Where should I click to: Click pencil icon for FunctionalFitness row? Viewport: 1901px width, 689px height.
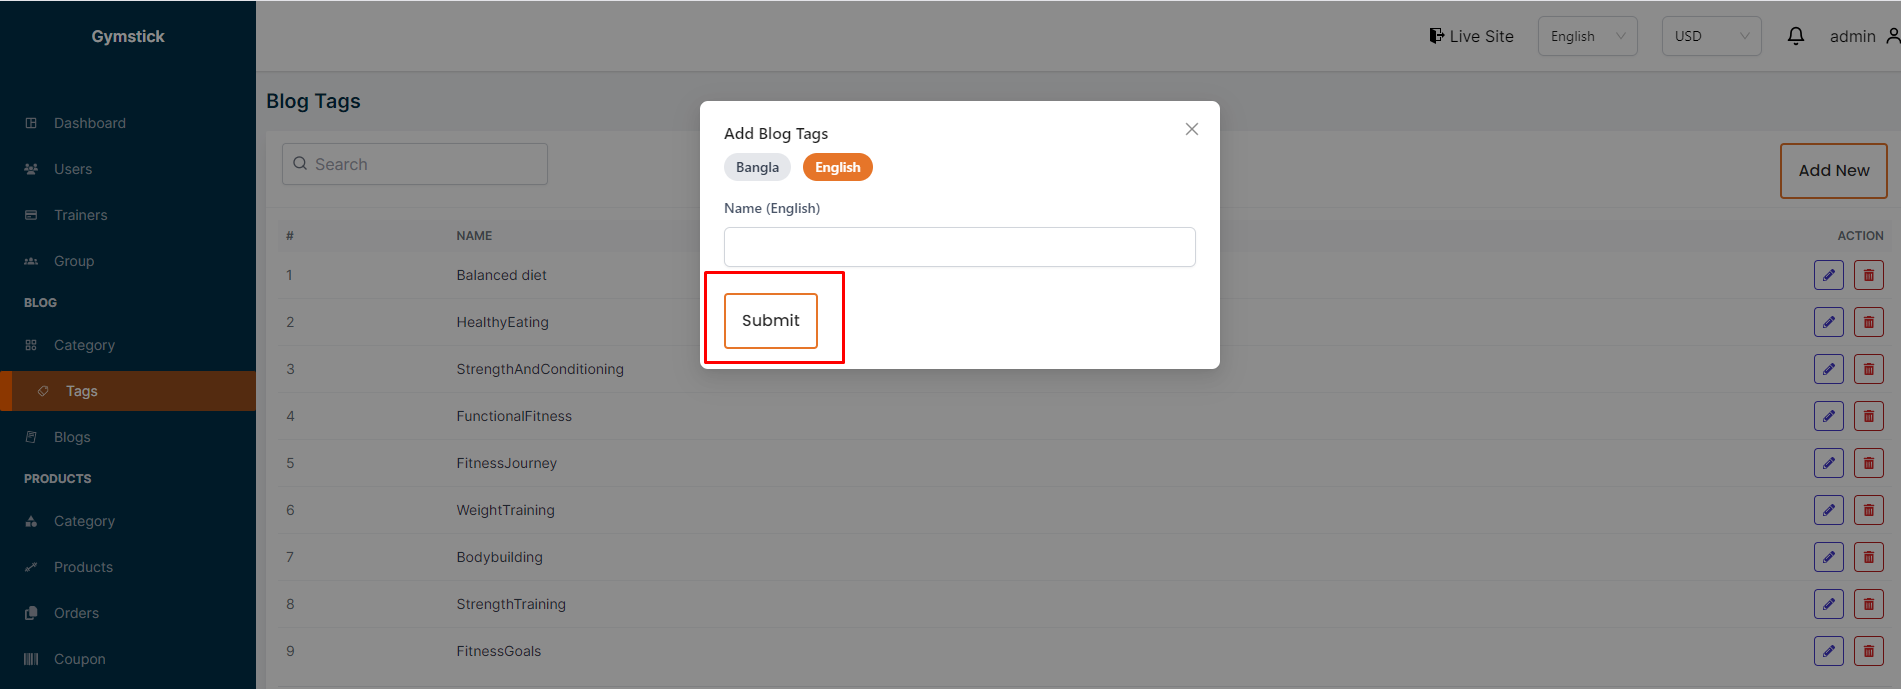point(1828,416)
